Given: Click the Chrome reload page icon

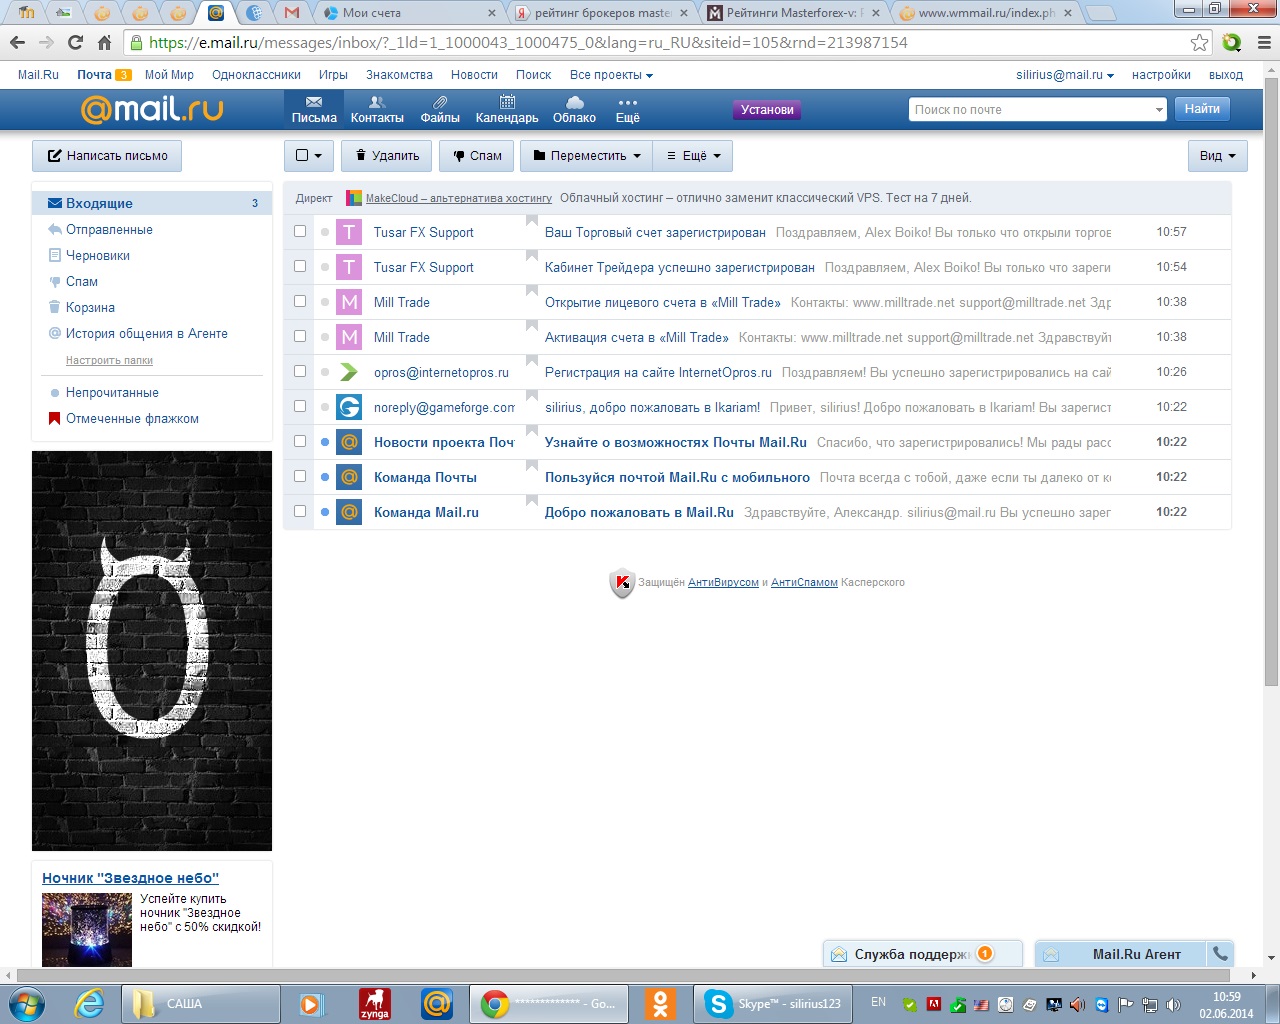Looking at the screenshot, I should [x=75, y=42].
